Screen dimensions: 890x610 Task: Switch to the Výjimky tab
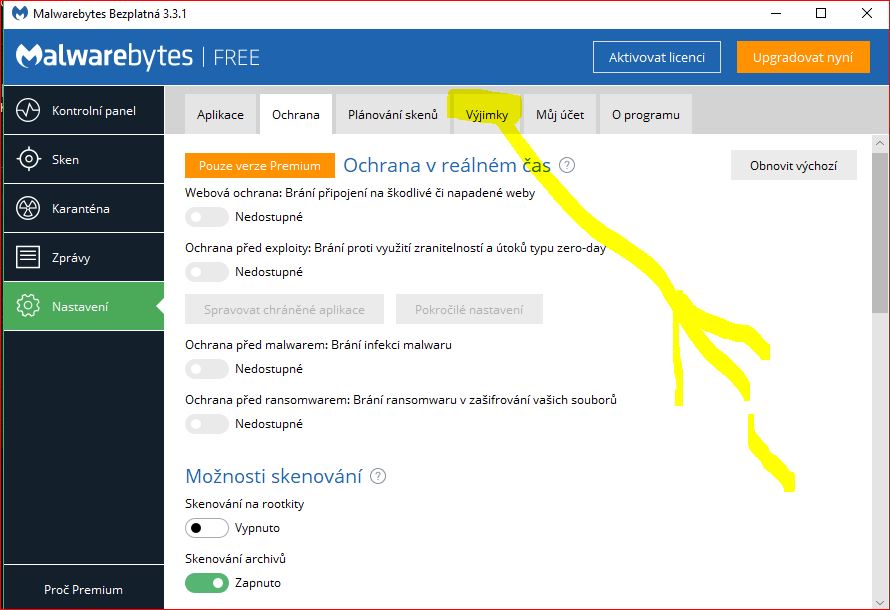pyautogui.click(x=487, y=115)
